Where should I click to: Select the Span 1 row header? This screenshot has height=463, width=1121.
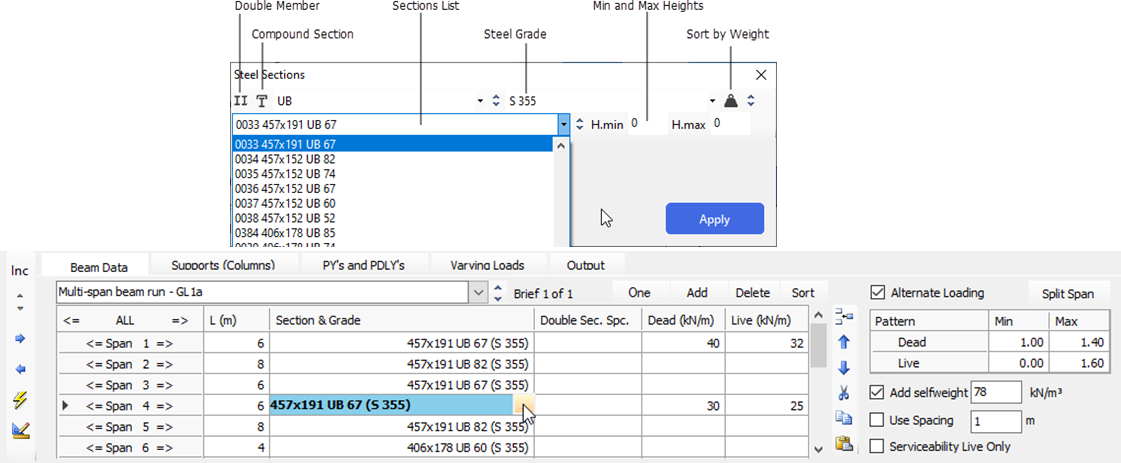point(130,344)
